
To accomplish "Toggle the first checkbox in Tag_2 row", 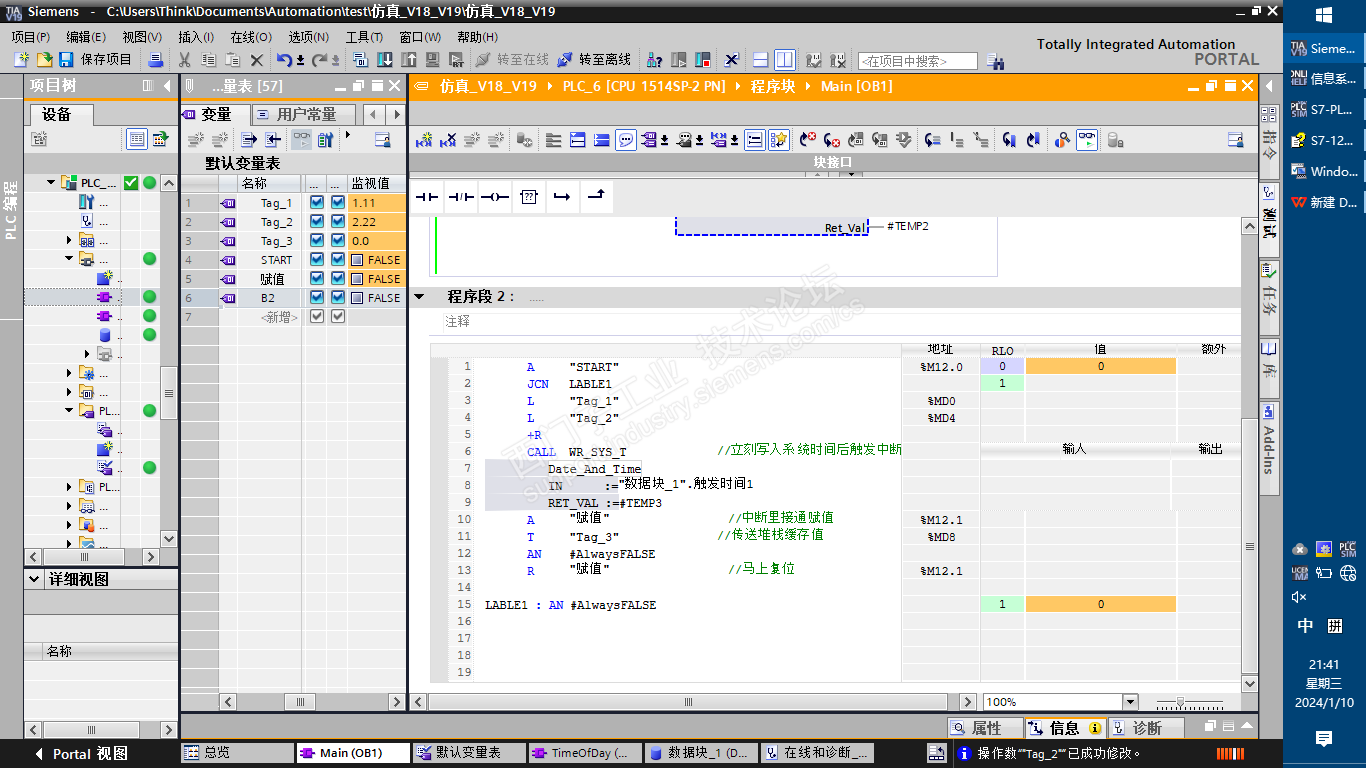I will (x=317, y=222).
